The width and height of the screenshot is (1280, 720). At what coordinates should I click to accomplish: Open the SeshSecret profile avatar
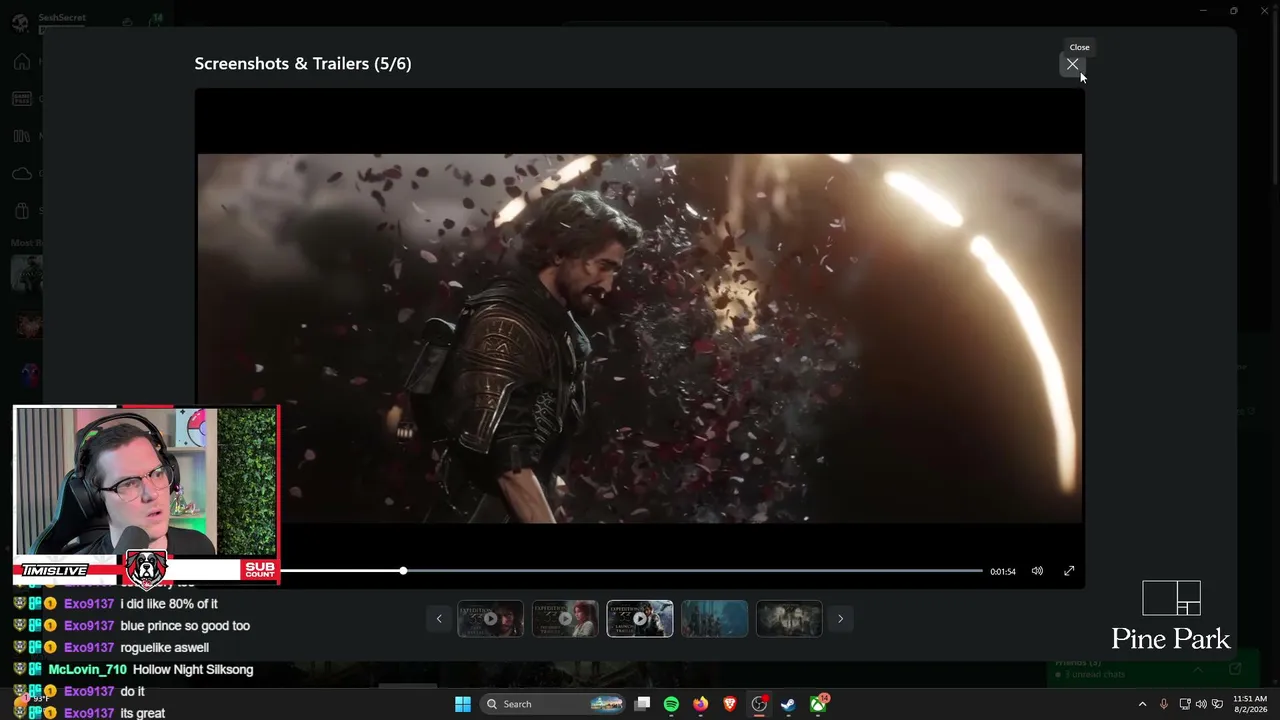click(x=20, y=22)
